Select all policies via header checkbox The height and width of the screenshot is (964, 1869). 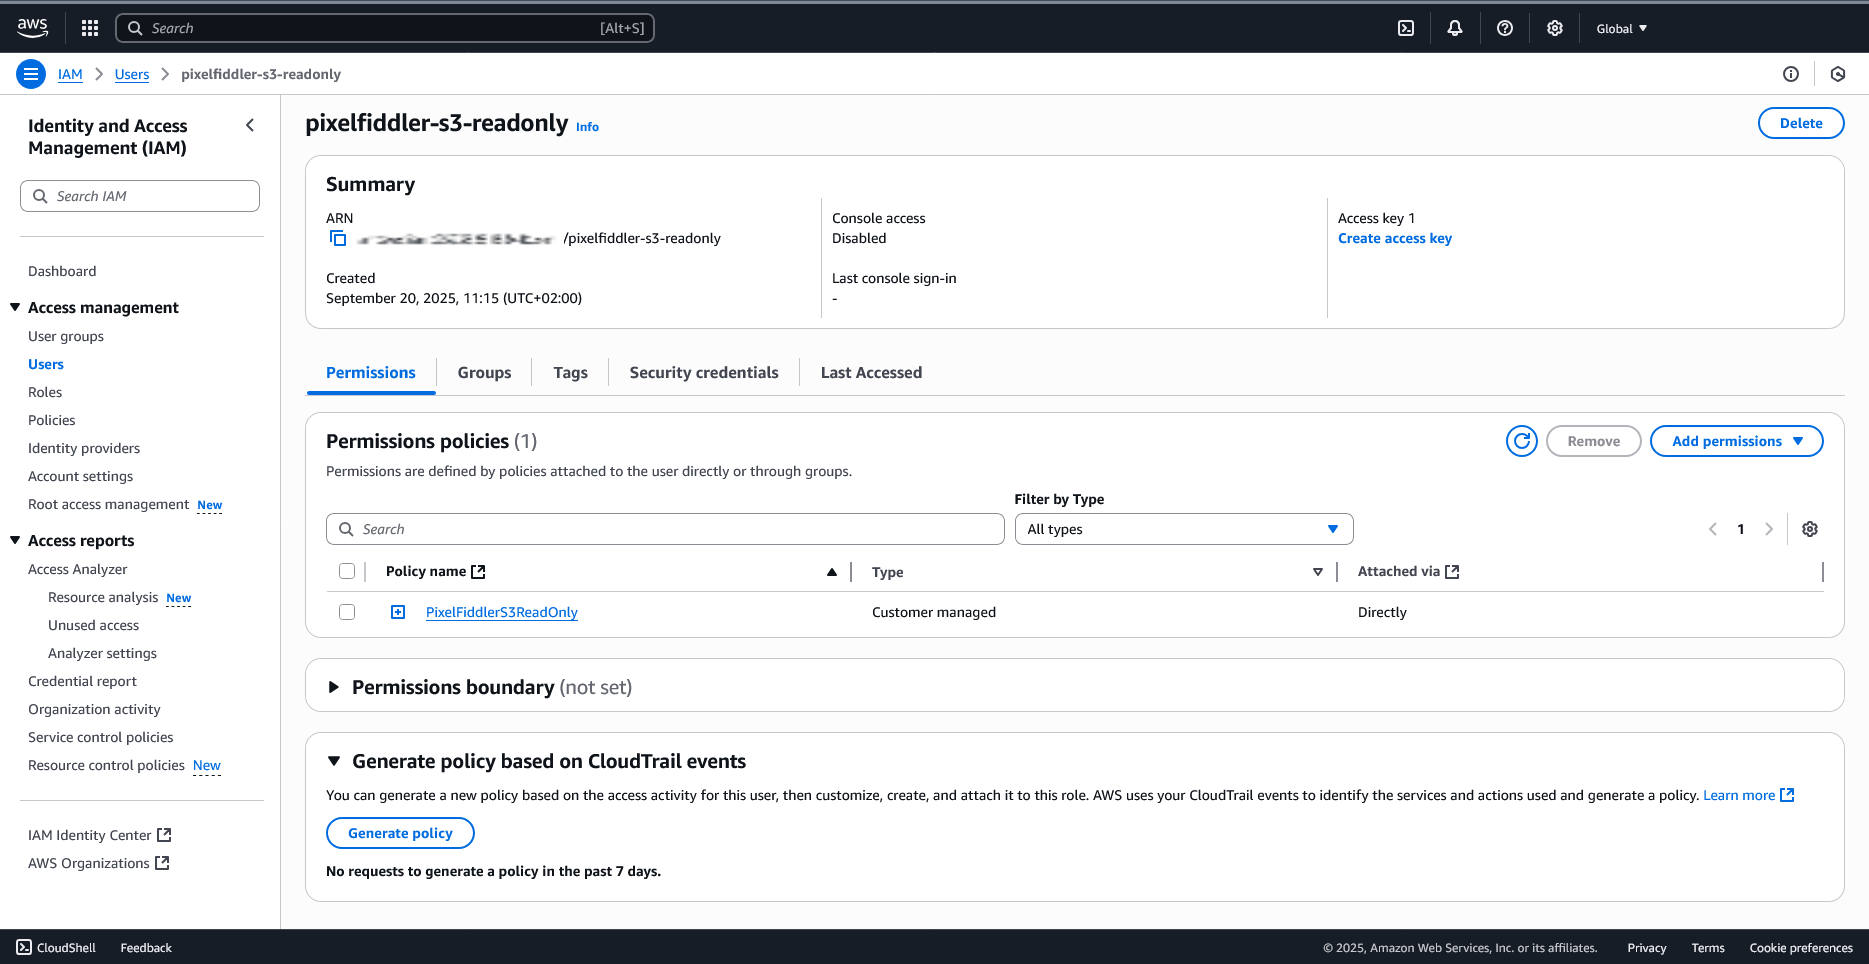click(347, 571)
